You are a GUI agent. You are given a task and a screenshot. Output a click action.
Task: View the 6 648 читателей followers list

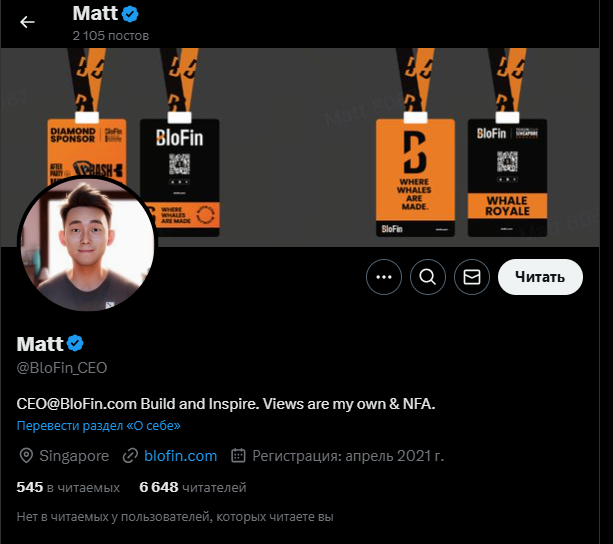(193, 487)
